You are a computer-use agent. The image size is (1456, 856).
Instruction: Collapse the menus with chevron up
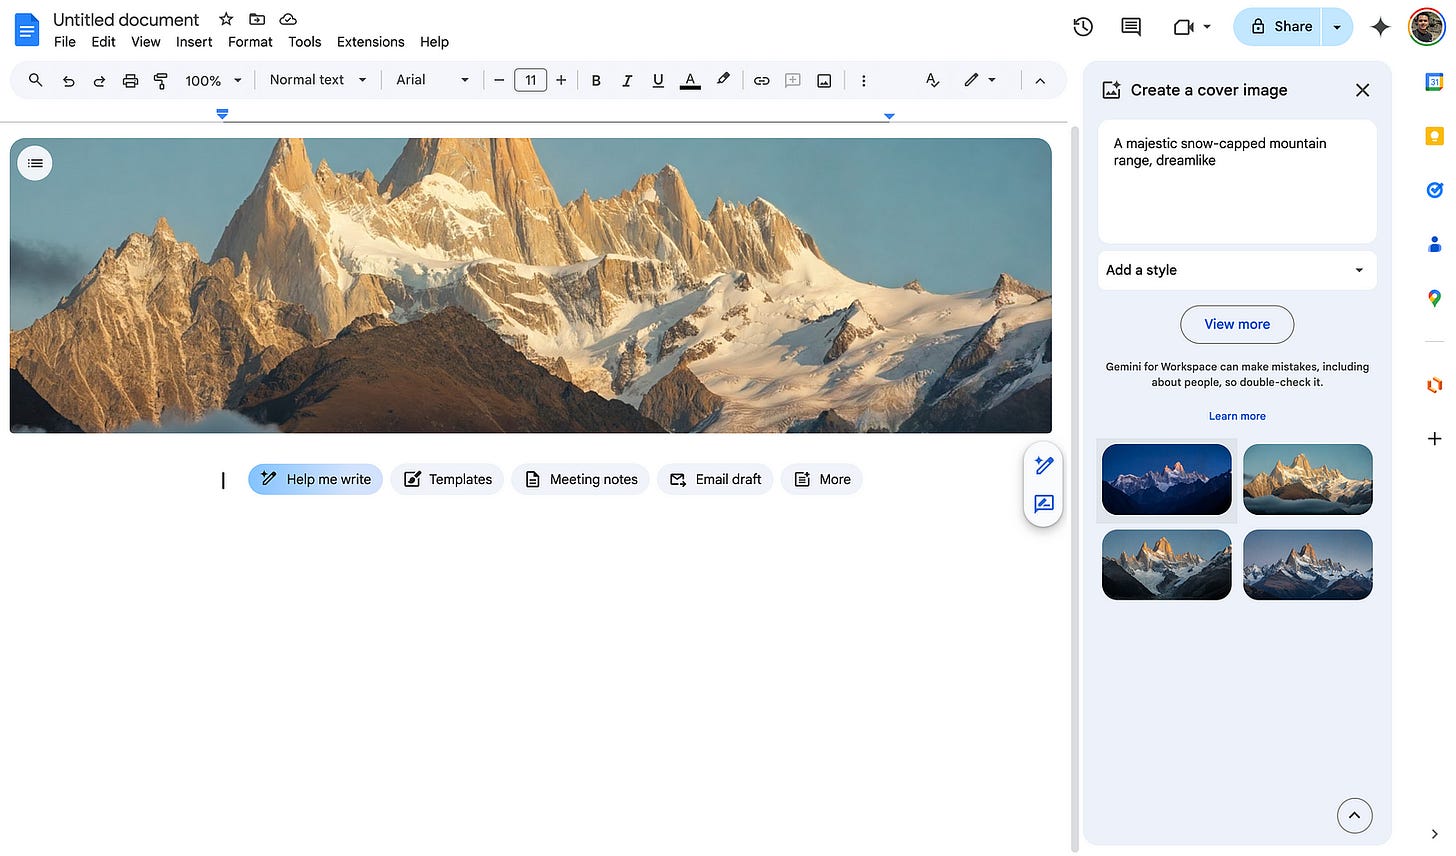coord(1040,81)
